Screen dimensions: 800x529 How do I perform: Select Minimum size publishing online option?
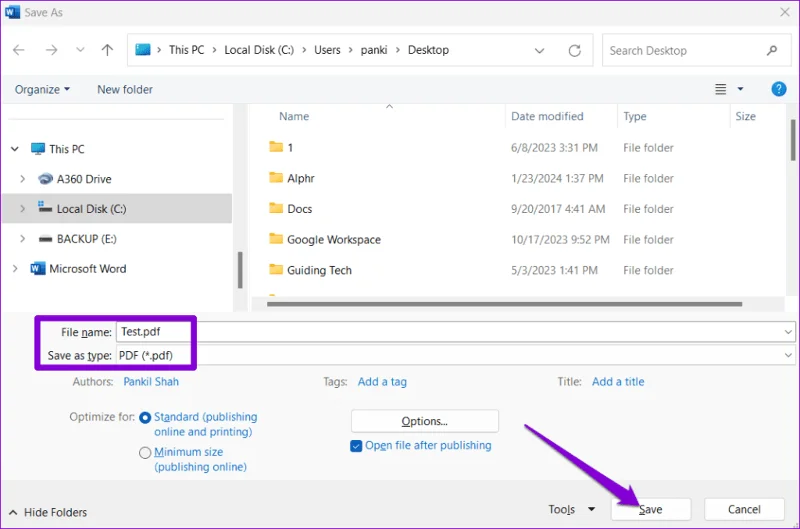pos(145,452)
